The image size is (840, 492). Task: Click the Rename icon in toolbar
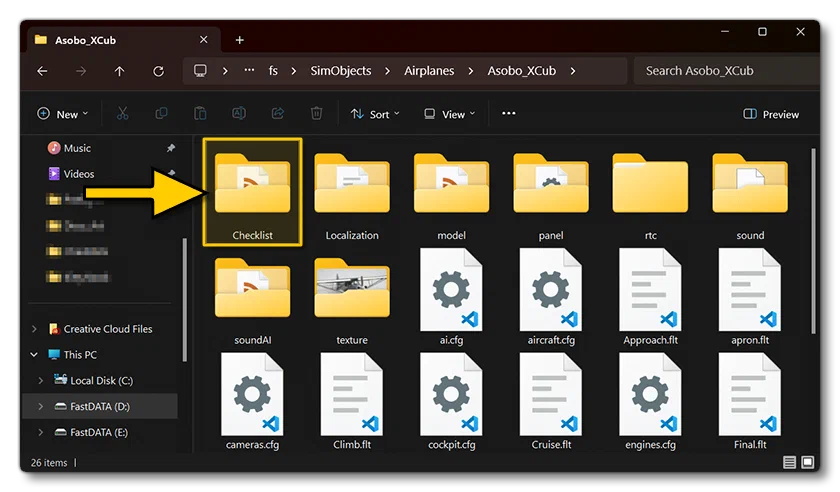coord(239,114)
